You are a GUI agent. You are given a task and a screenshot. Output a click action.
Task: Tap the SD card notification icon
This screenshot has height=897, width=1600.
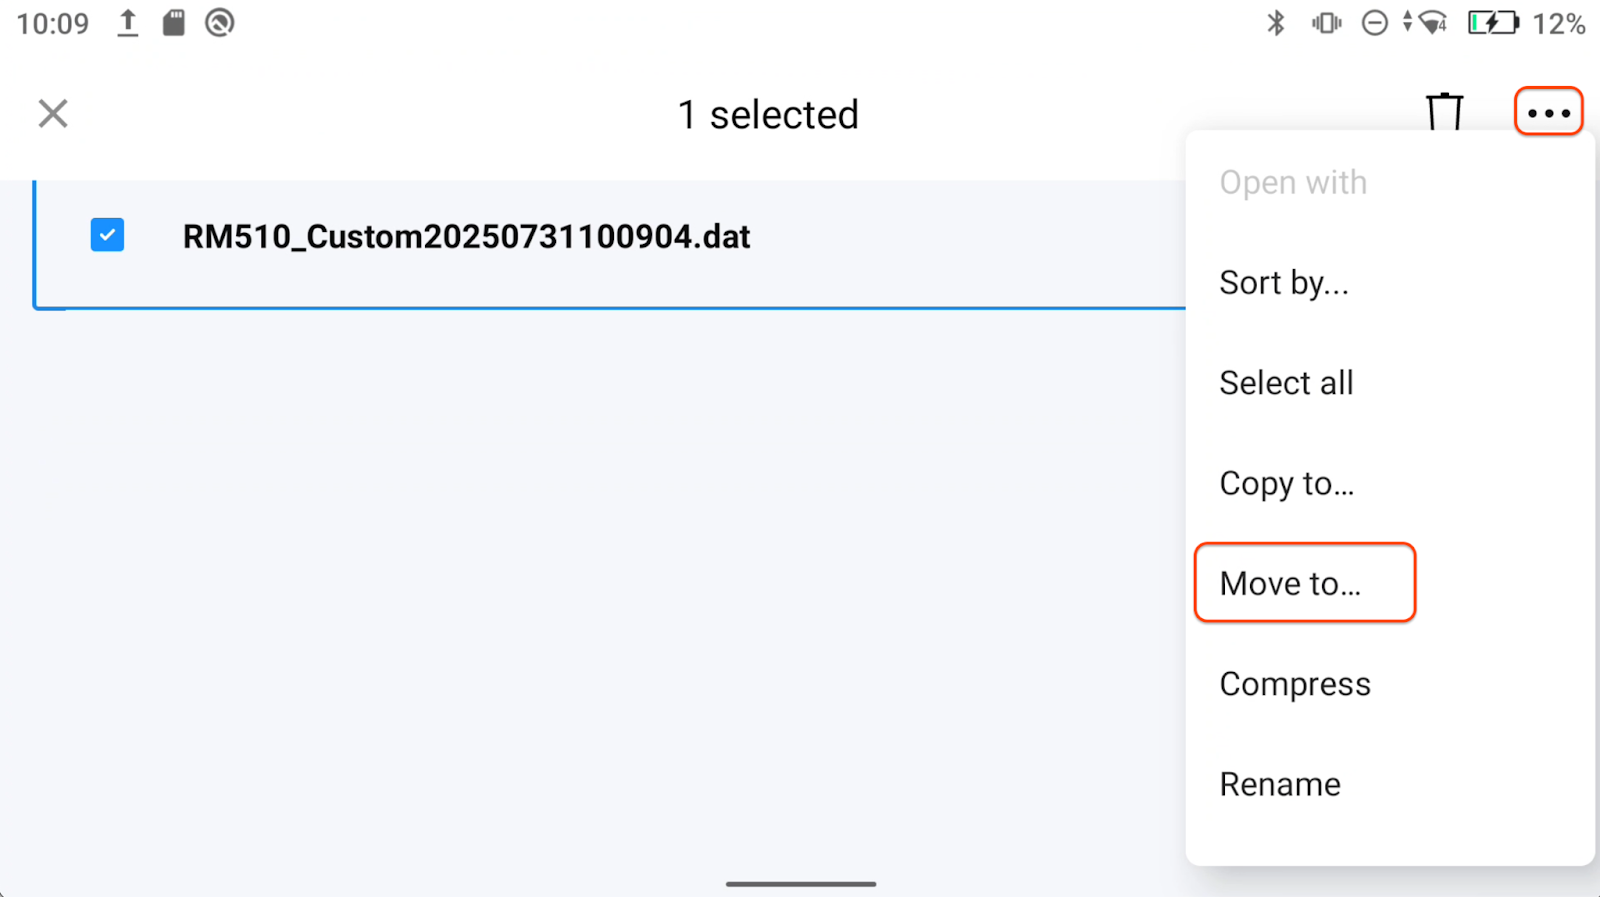pos(174,23)
